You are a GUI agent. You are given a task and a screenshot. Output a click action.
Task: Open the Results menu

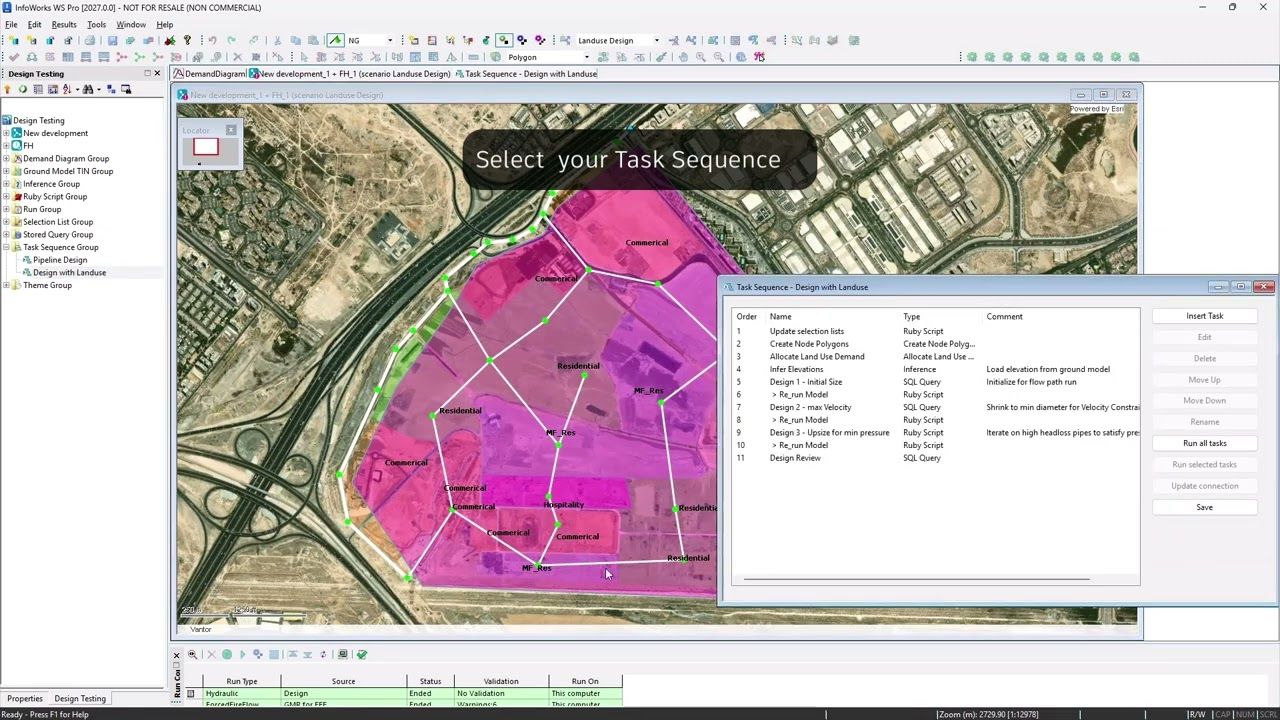[64, 24]
